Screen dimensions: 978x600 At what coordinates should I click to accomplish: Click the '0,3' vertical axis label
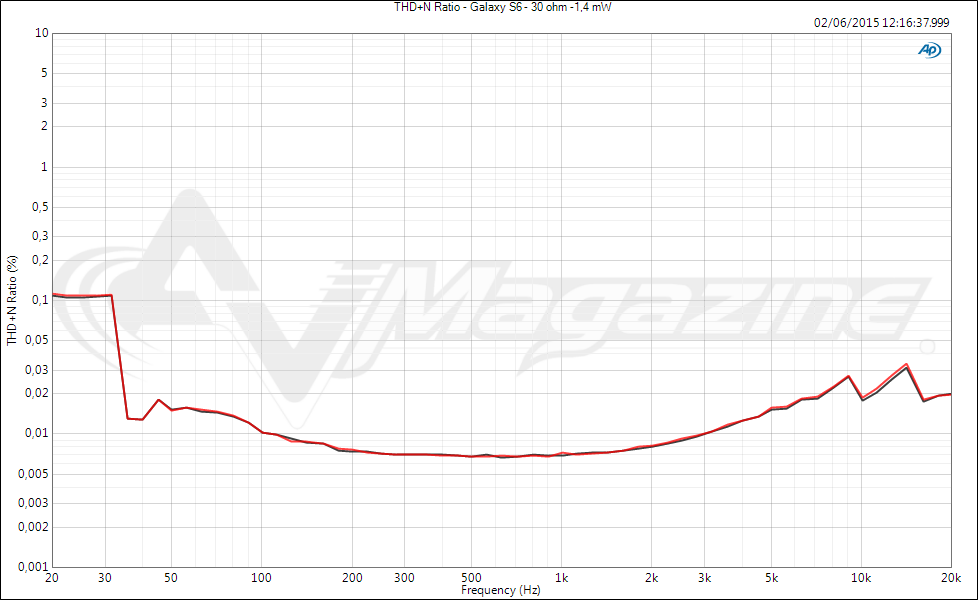[40, 236]
